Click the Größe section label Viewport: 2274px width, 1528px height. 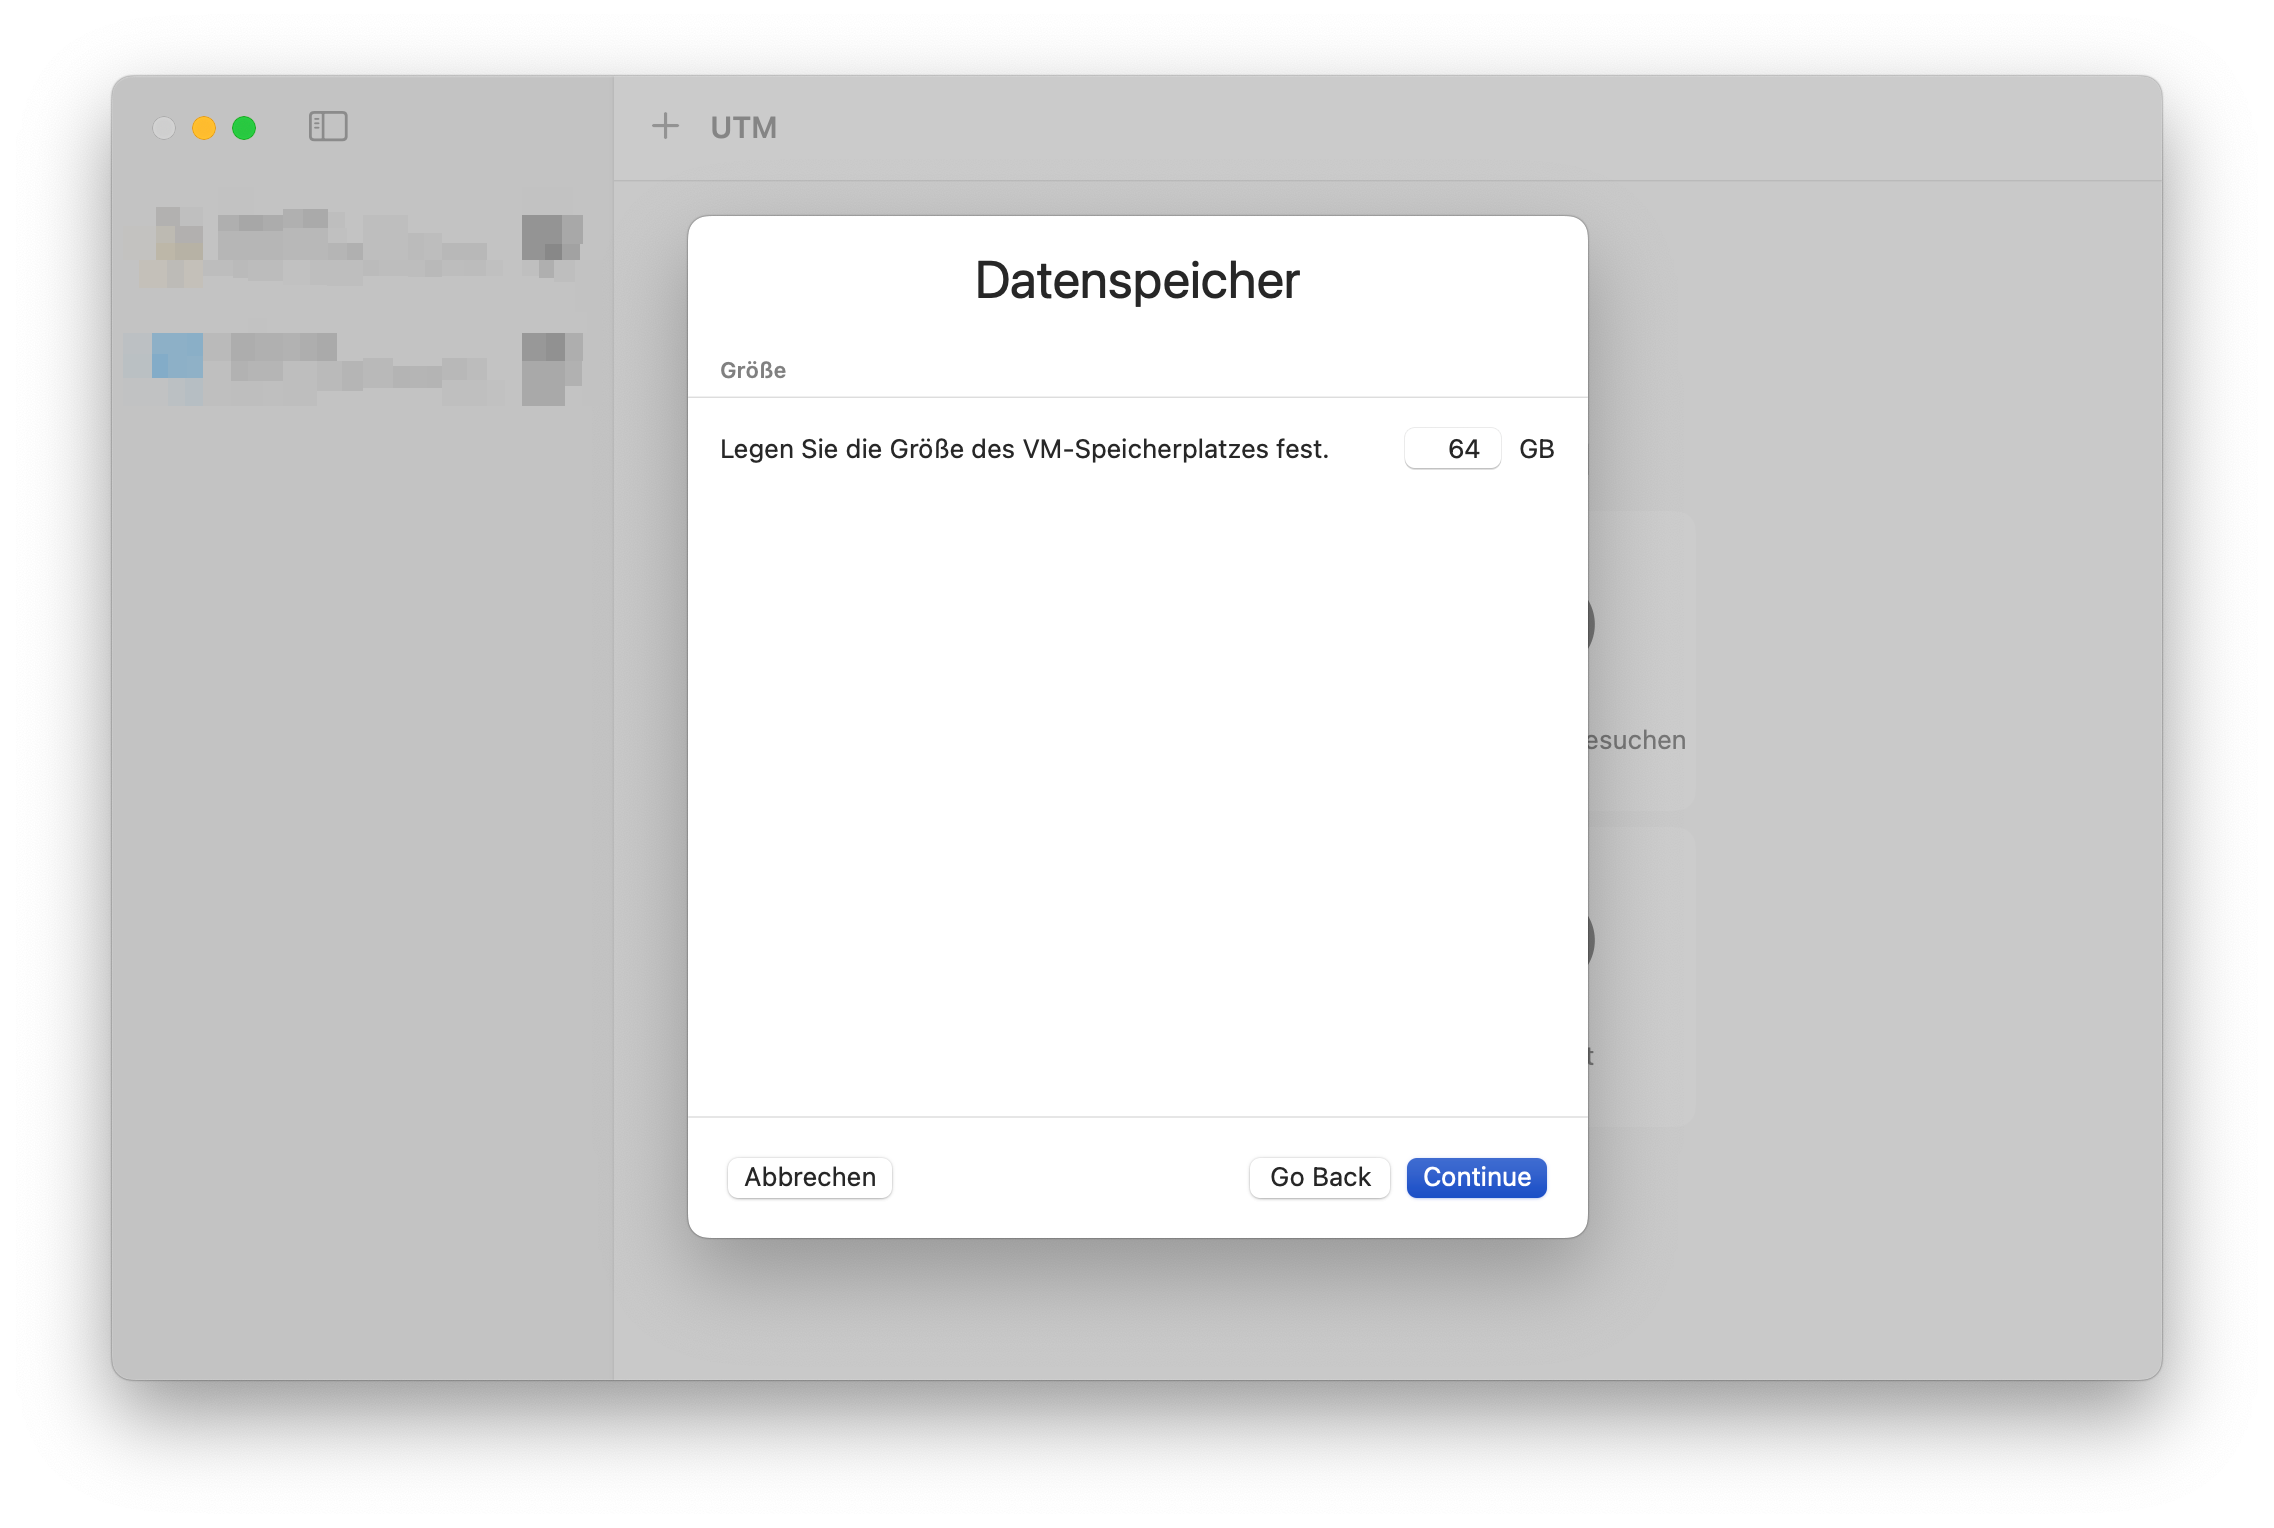(753, 371)
